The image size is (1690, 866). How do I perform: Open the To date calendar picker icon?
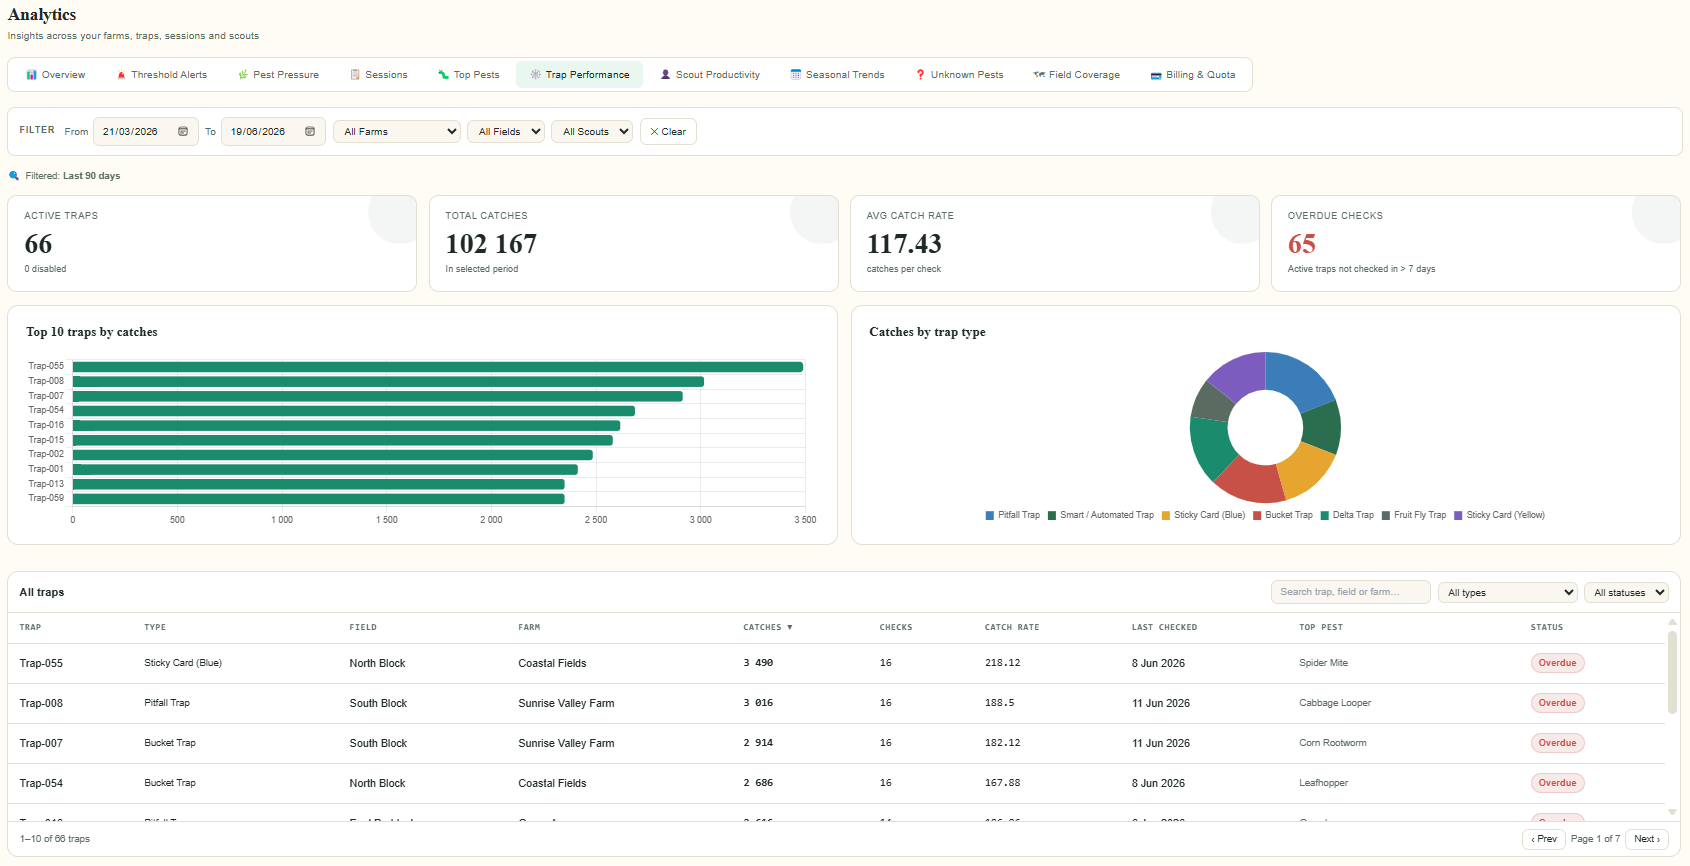point(310,132)
